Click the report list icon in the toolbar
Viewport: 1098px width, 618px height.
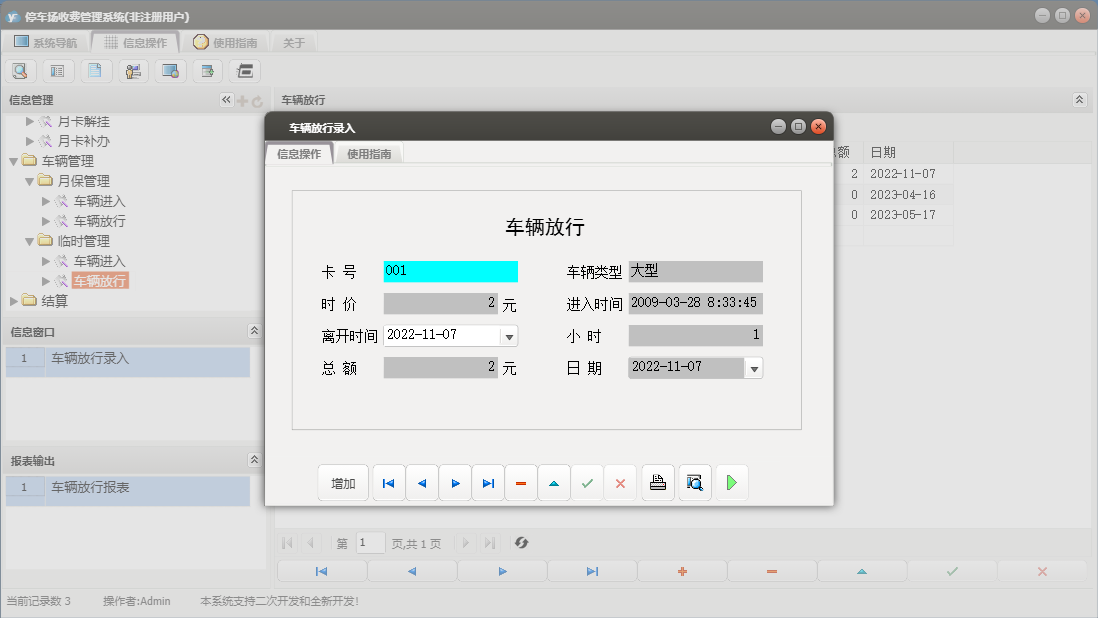pyautogui.click(x=57, y=71)
